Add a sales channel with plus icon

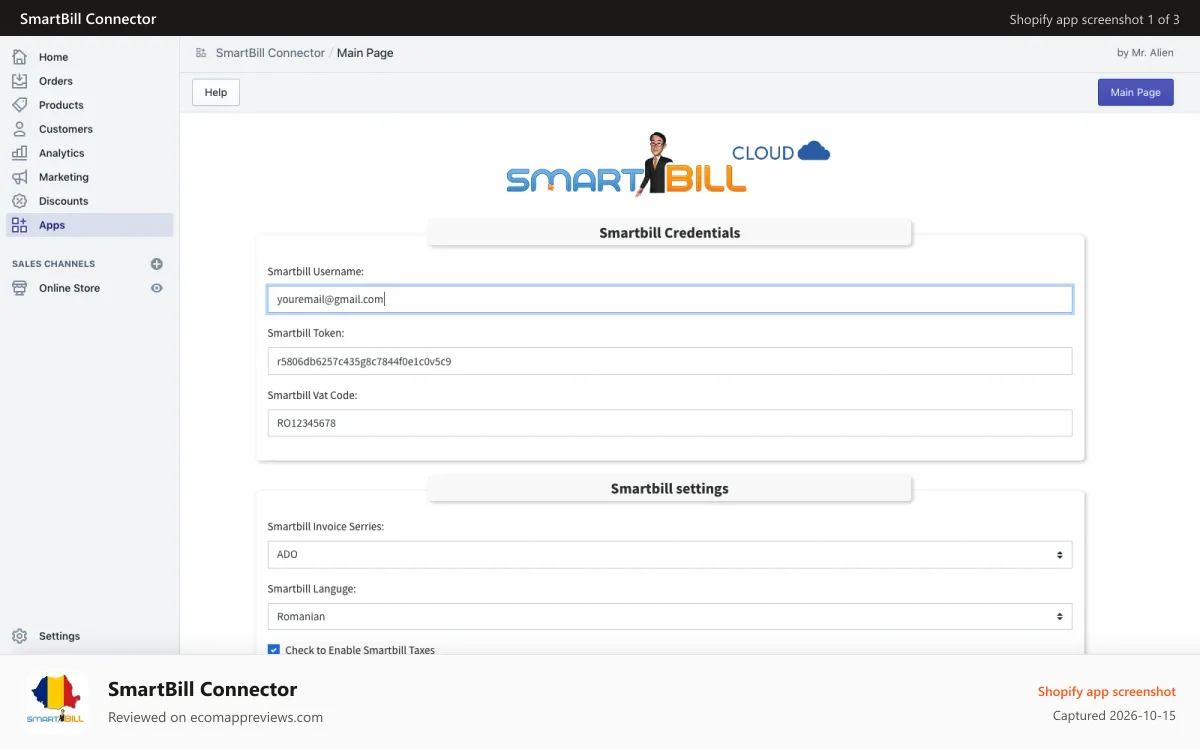pyautogui.click(x=156, y=264)
